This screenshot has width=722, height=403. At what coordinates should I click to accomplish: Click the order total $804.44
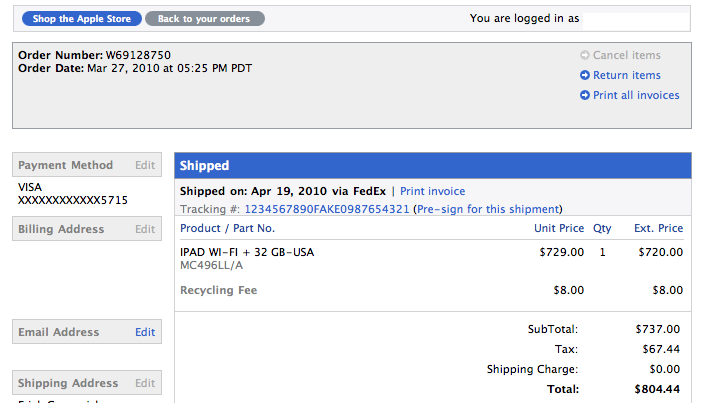tap(658, 388)
